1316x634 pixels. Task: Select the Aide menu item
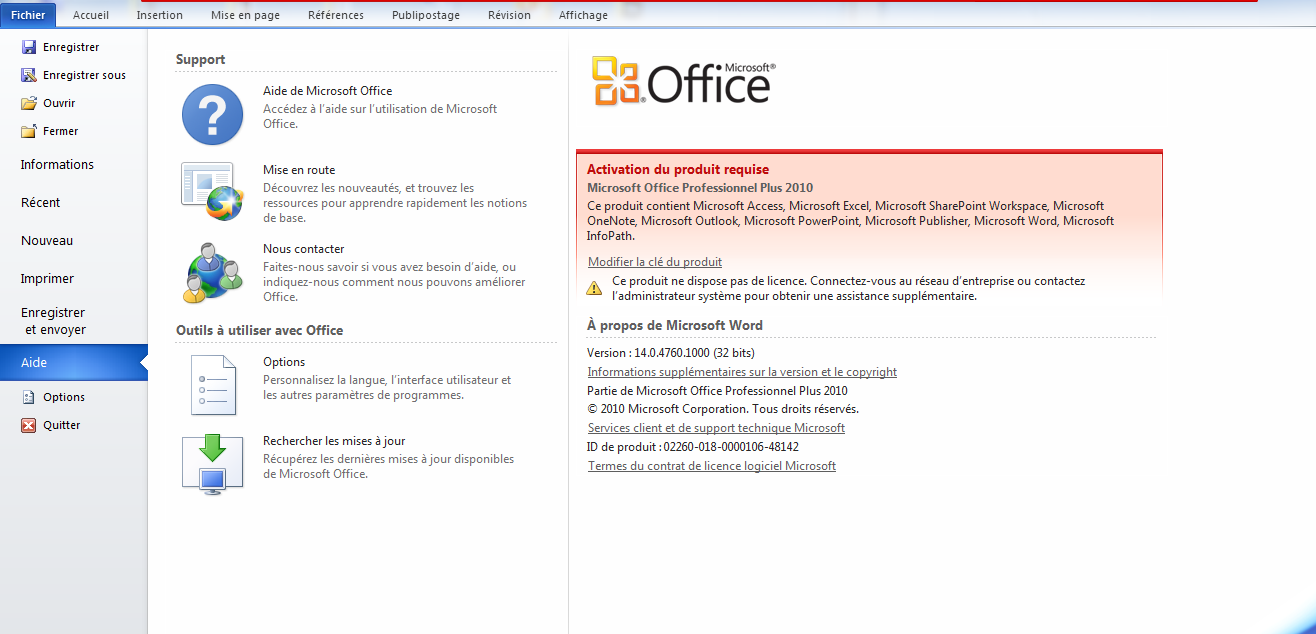[x=74, y=363]
